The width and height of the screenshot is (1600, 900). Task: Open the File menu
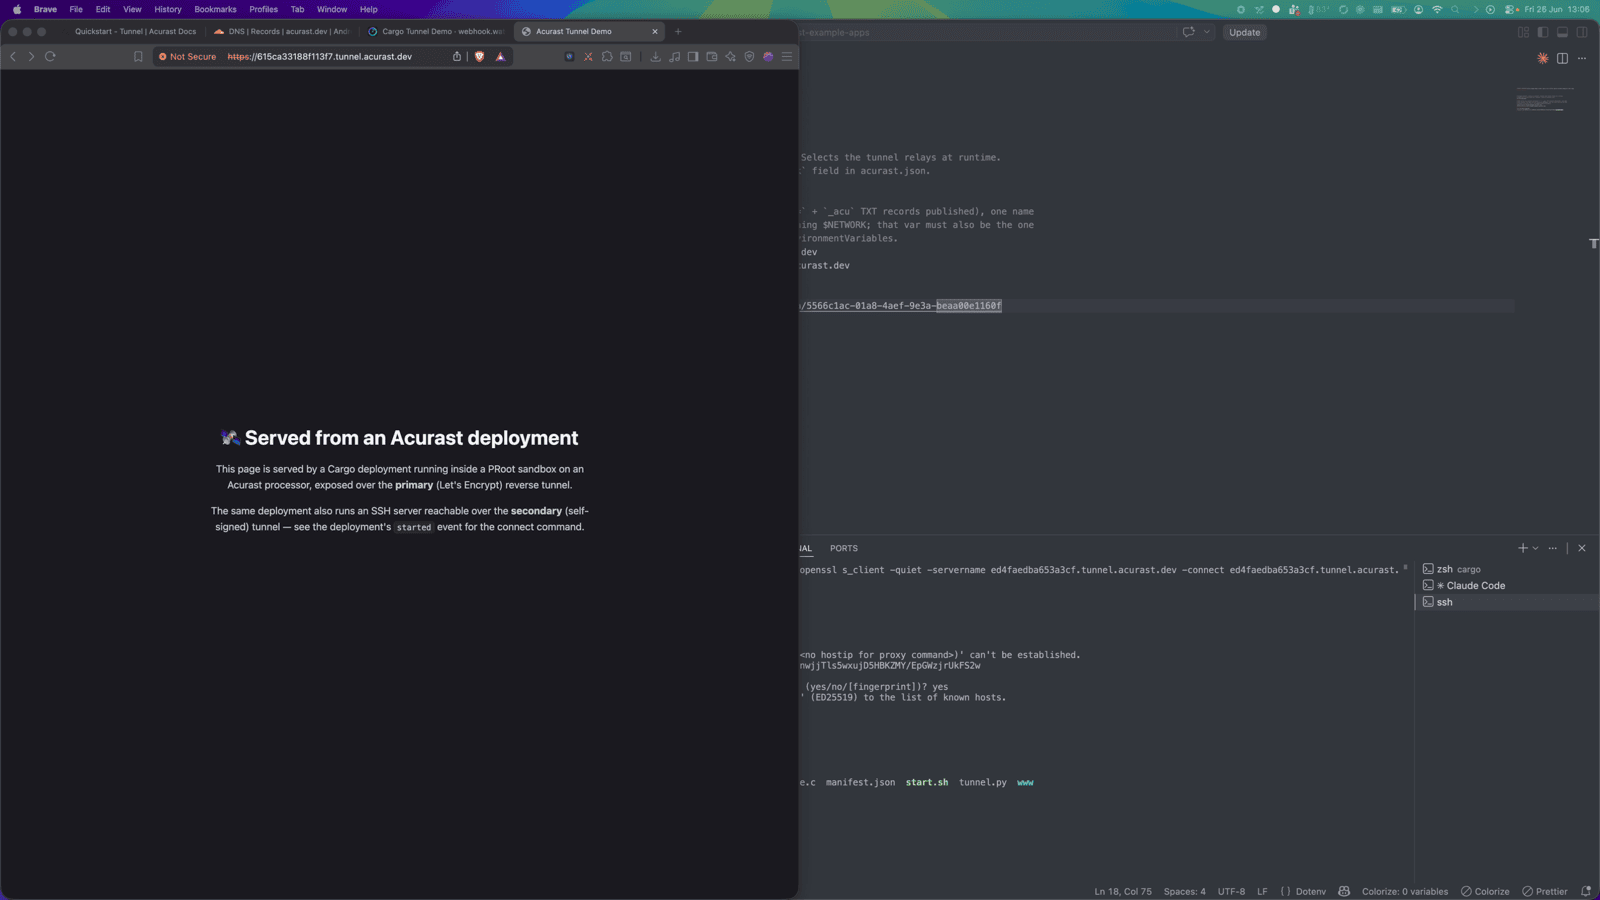[76, 9]
